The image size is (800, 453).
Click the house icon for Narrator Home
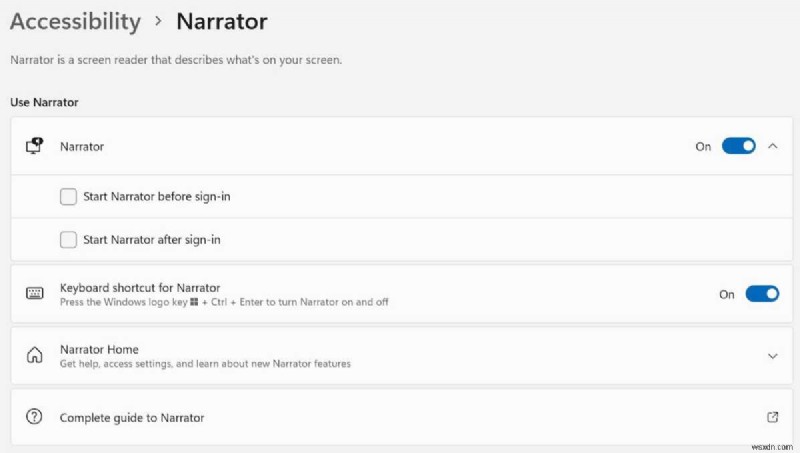[x=34, y=356]
